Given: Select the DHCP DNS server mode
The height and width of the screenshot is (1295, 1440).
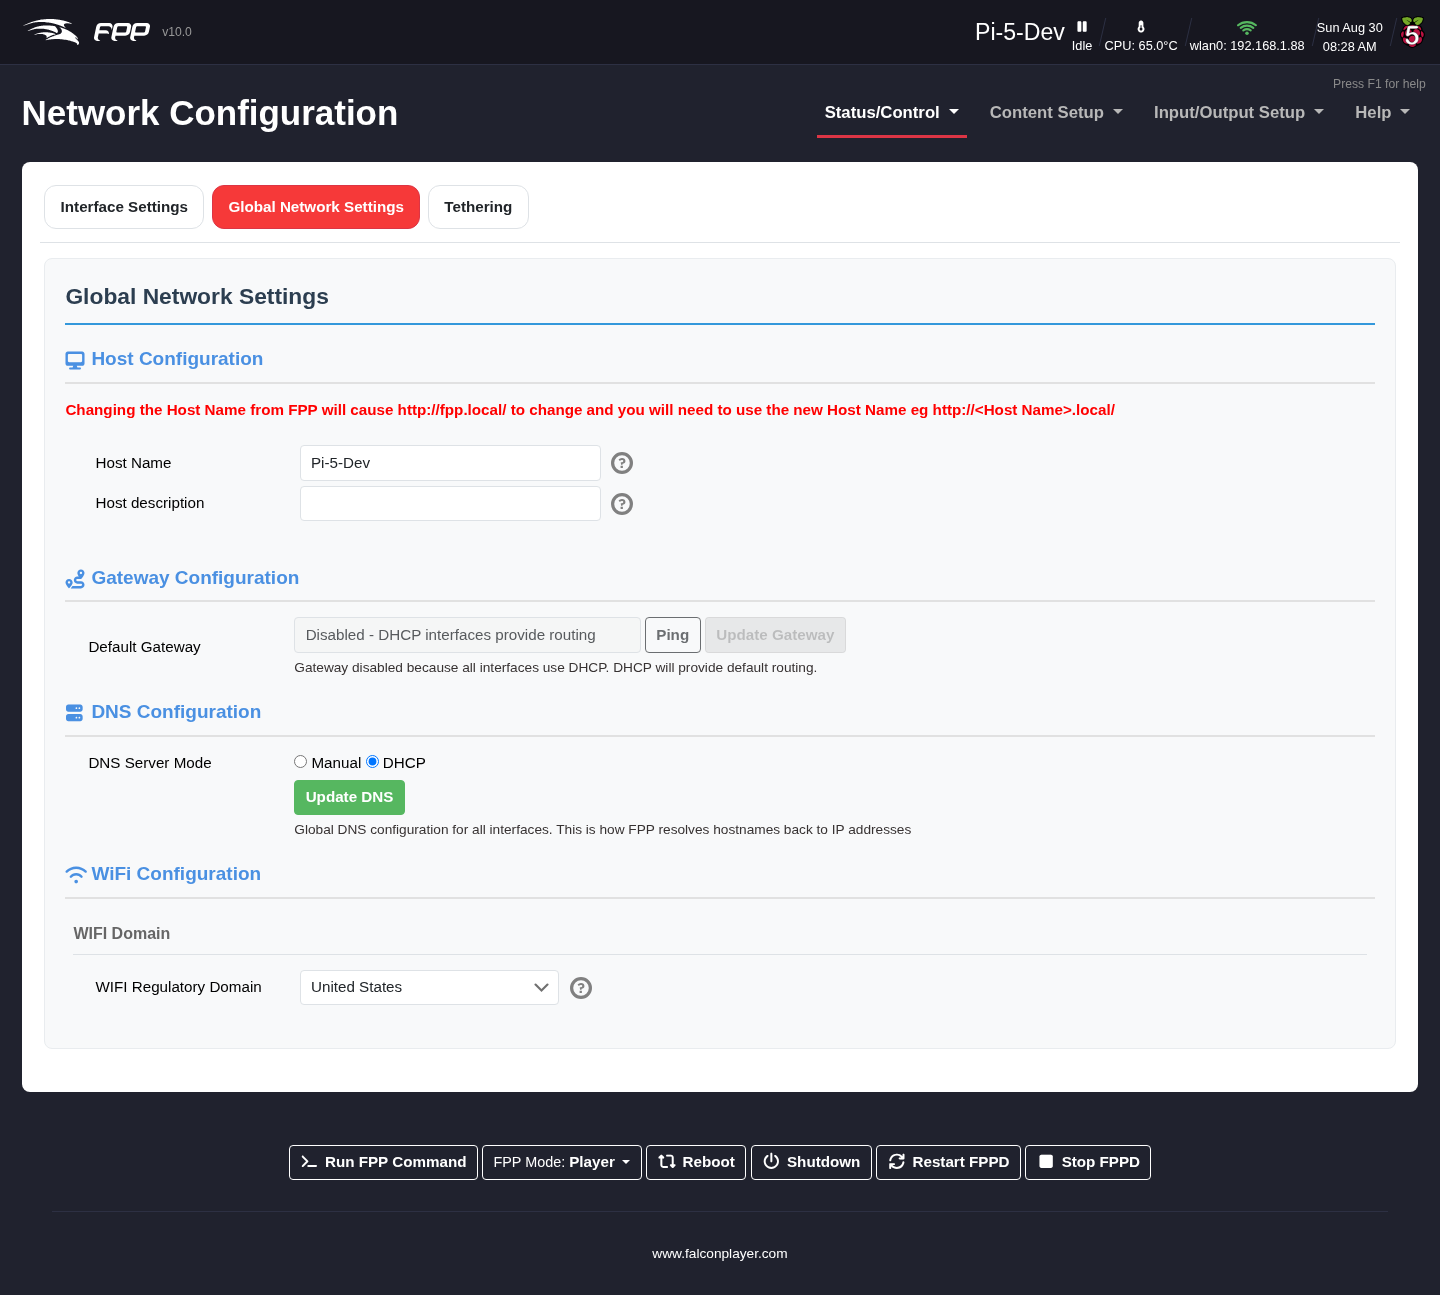Looking at the screenshot, I should (x=373, y=762).
